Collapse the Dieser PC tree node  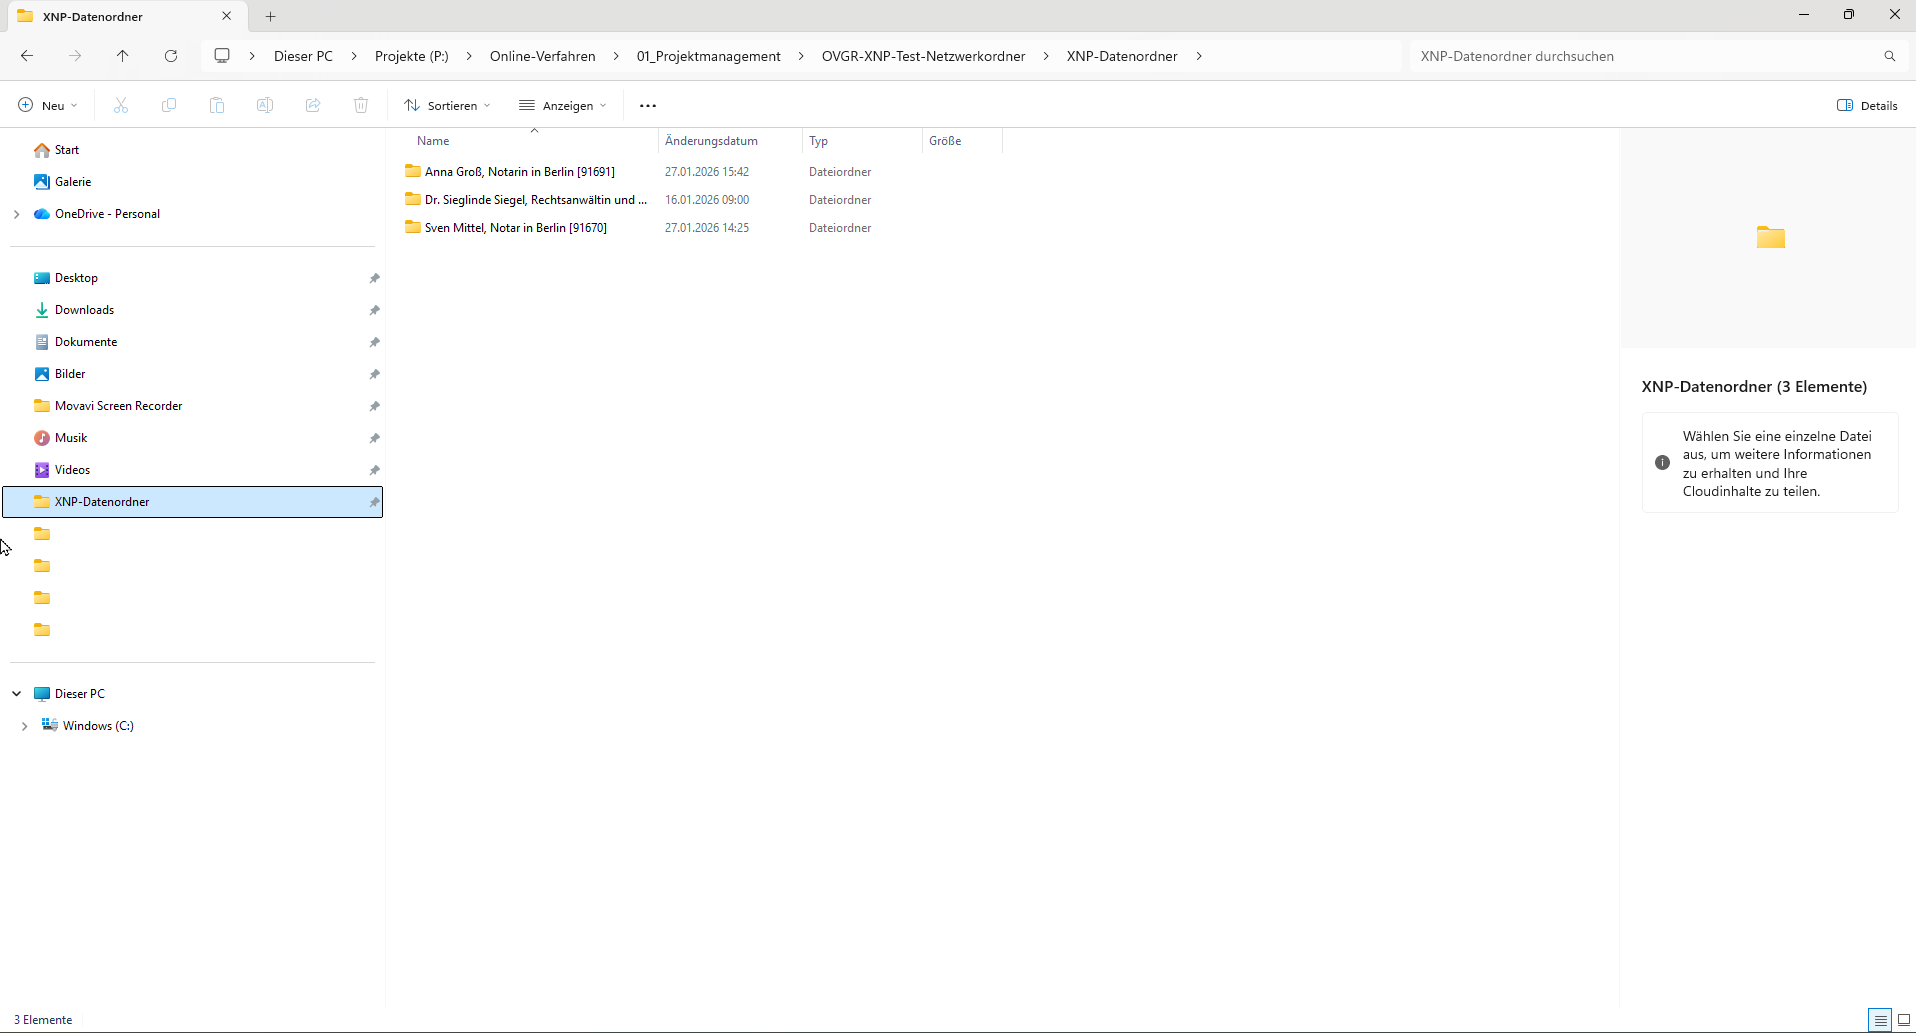coord(17,694)
